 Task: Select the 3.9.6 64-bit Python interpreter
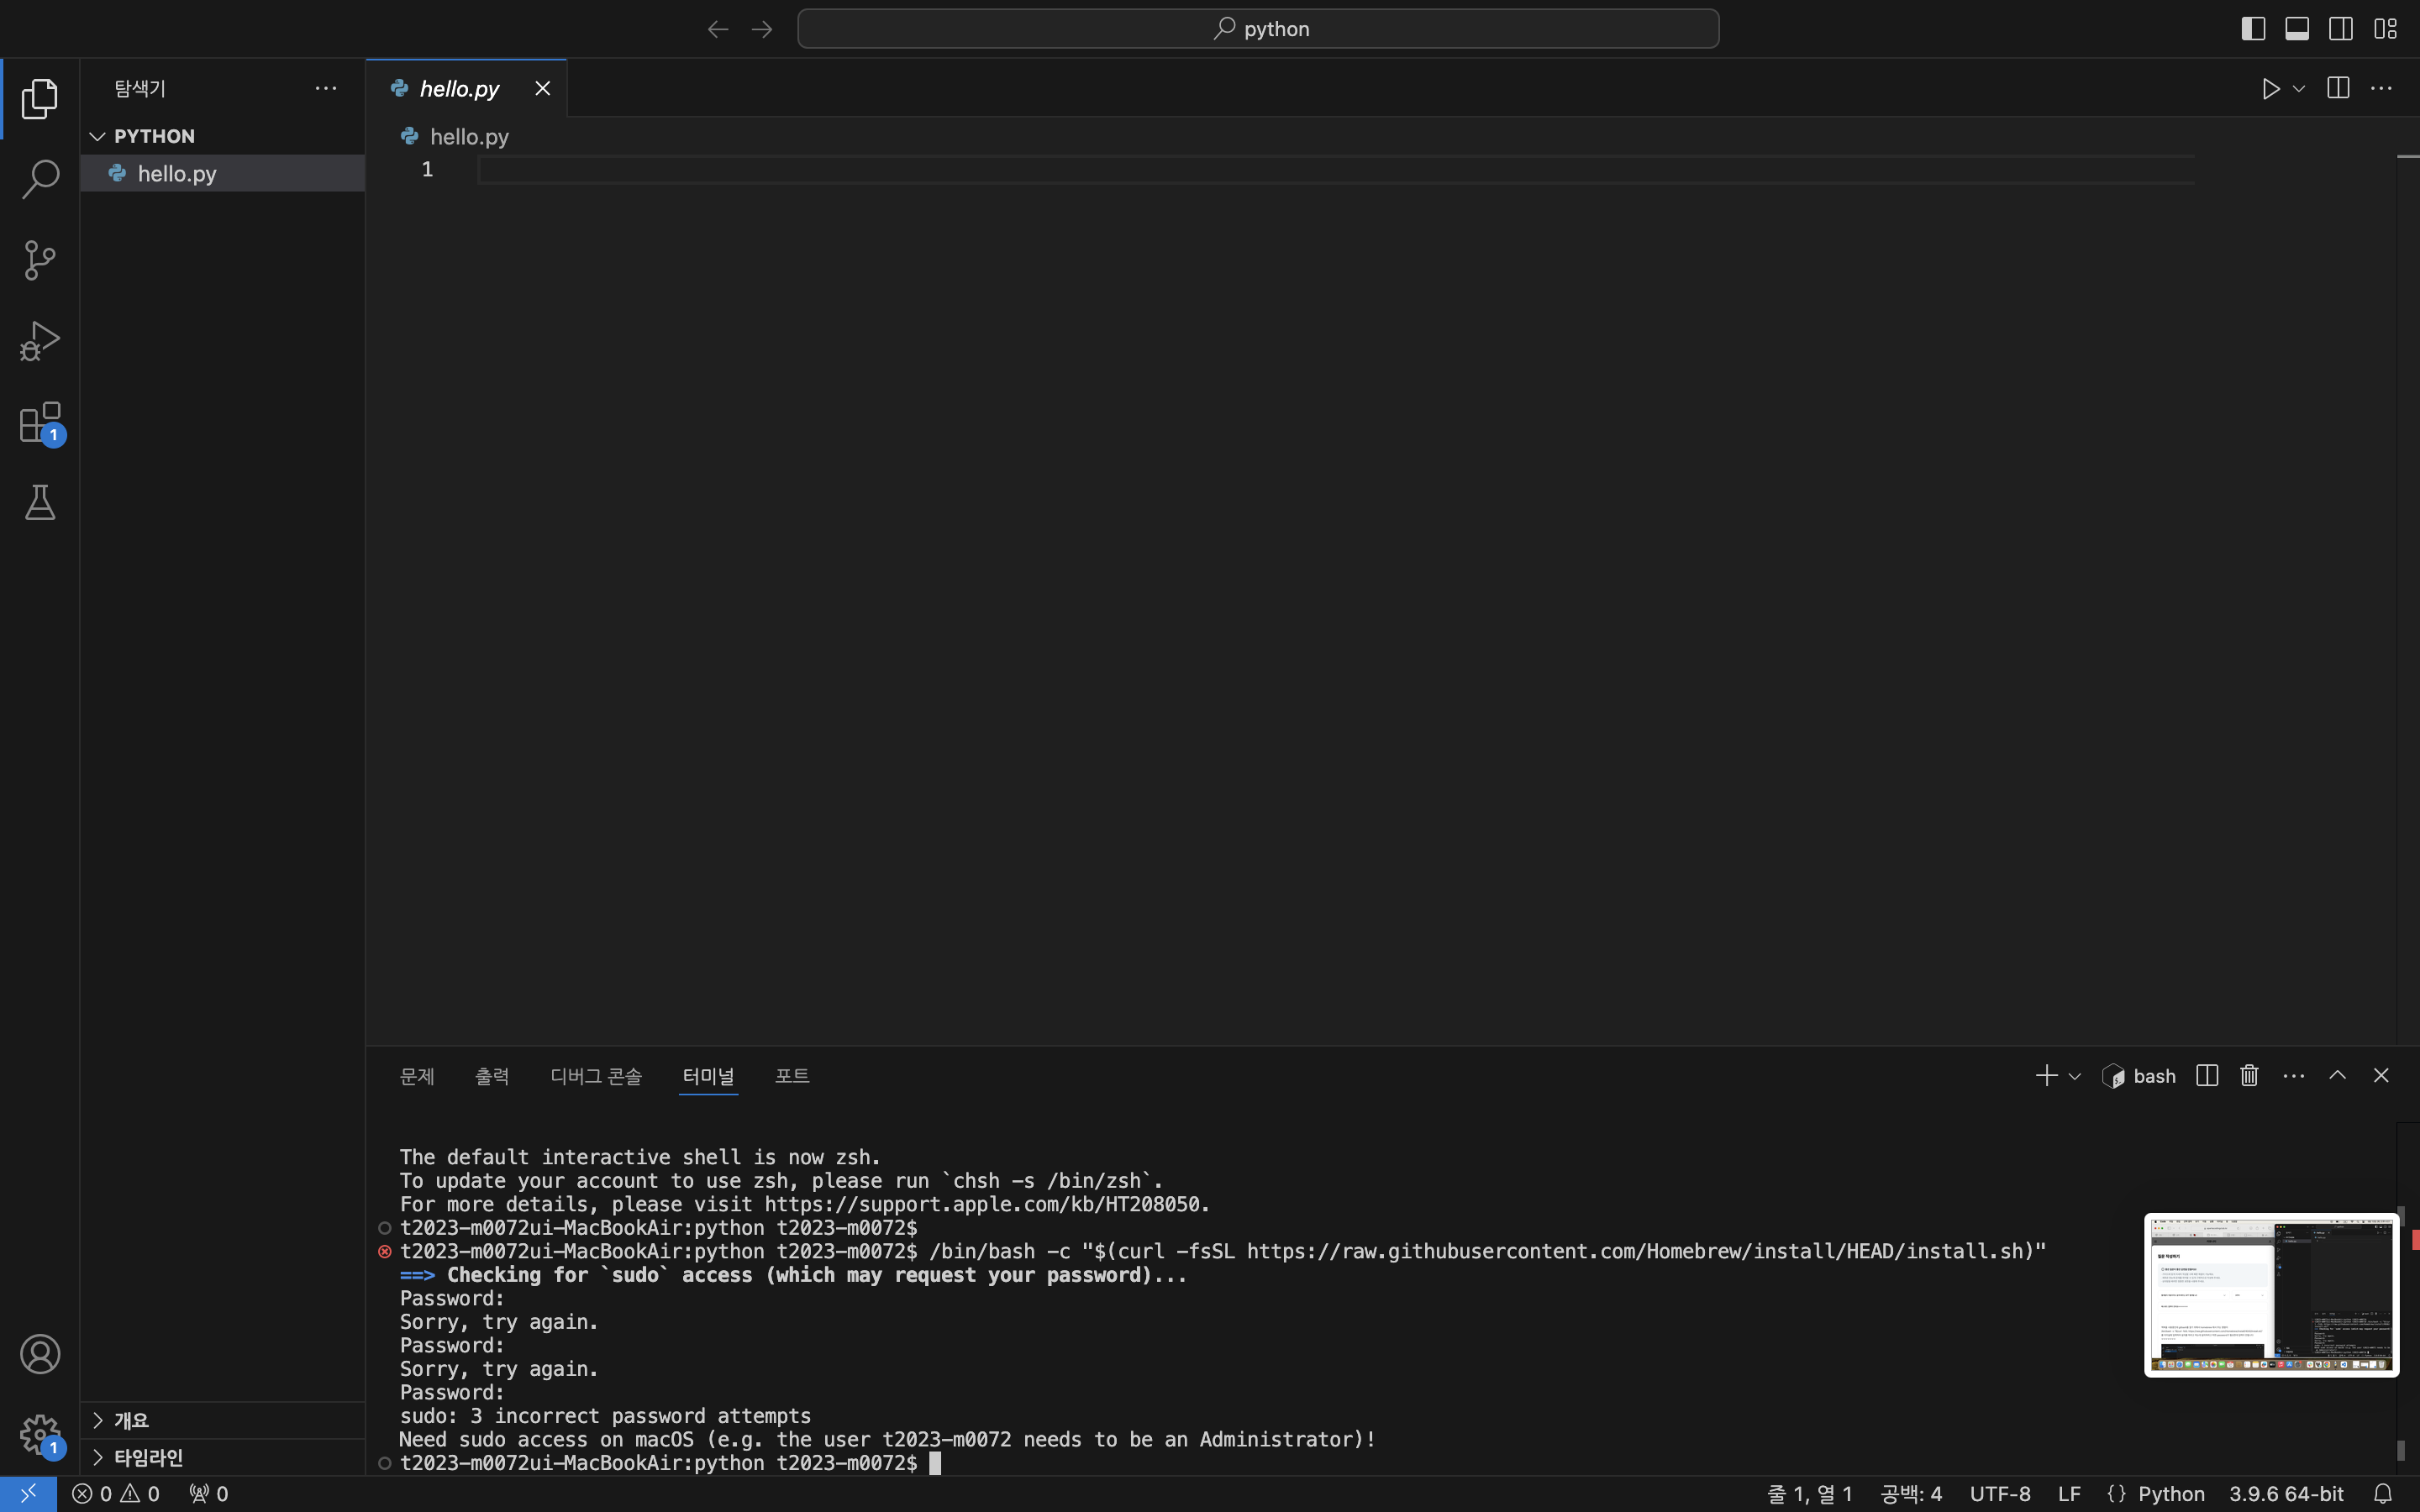(2286, 1494)
